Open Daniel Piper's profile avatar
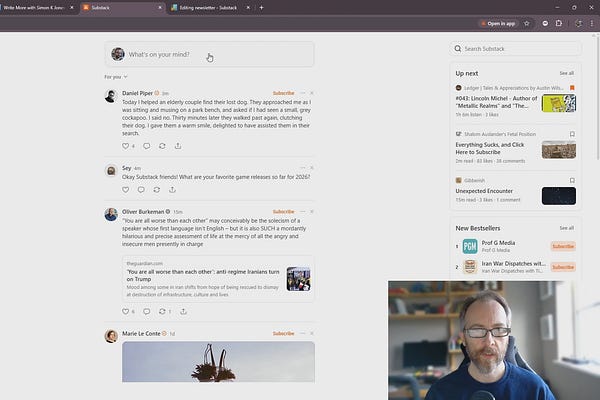The height and width of the screenshot is (400, 600). pos(111,96)
